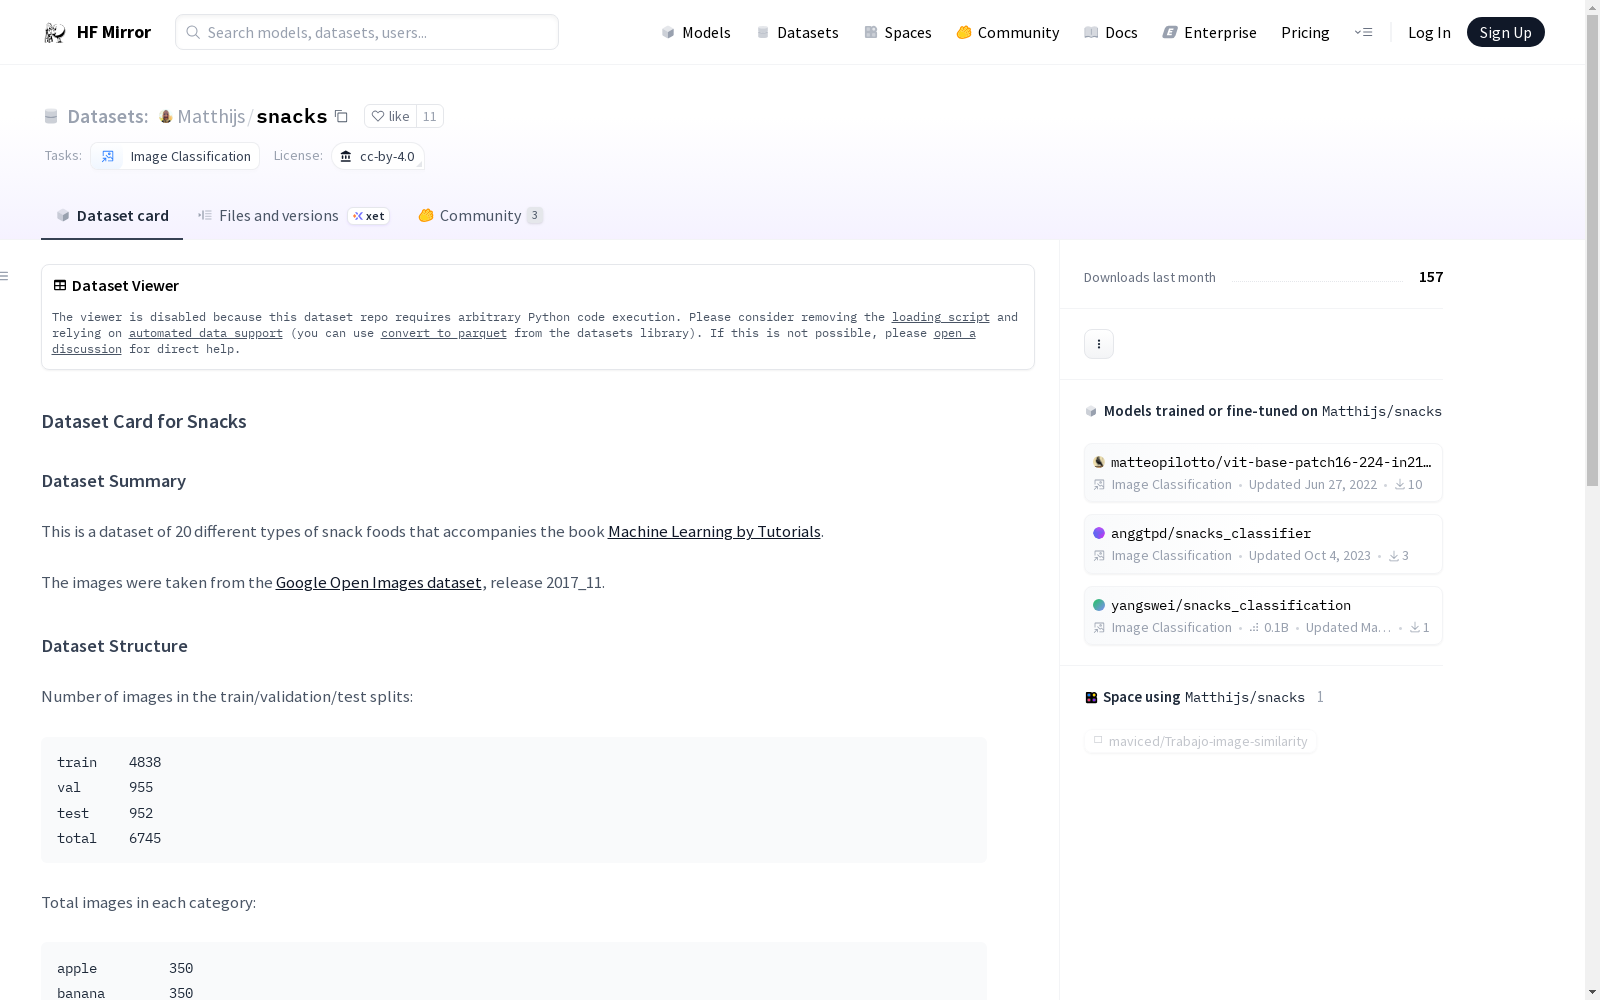
Task: Click the snacks dataset name in the title
Action: pos(292,116)
